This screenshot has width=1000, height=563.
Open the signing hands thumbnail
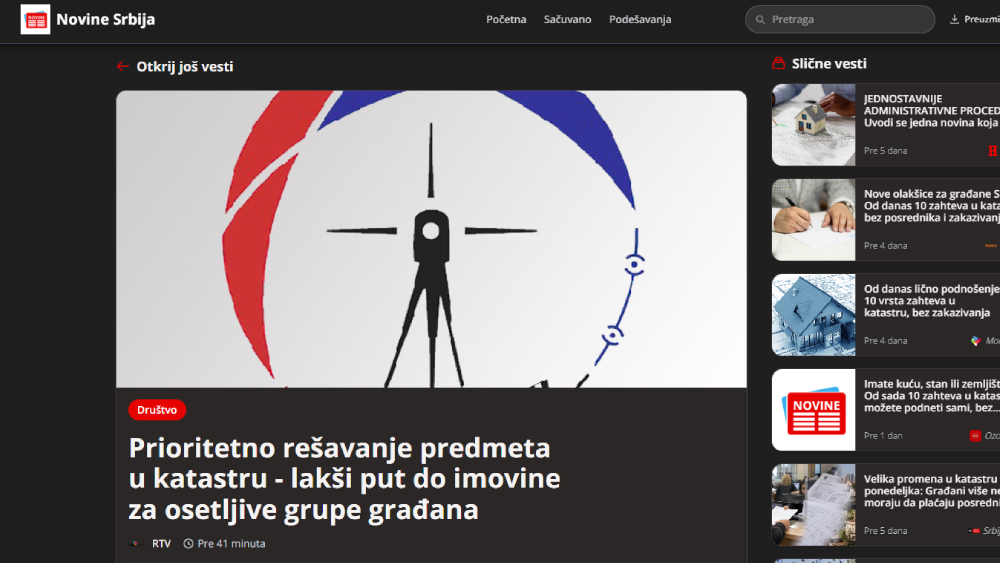813,220
